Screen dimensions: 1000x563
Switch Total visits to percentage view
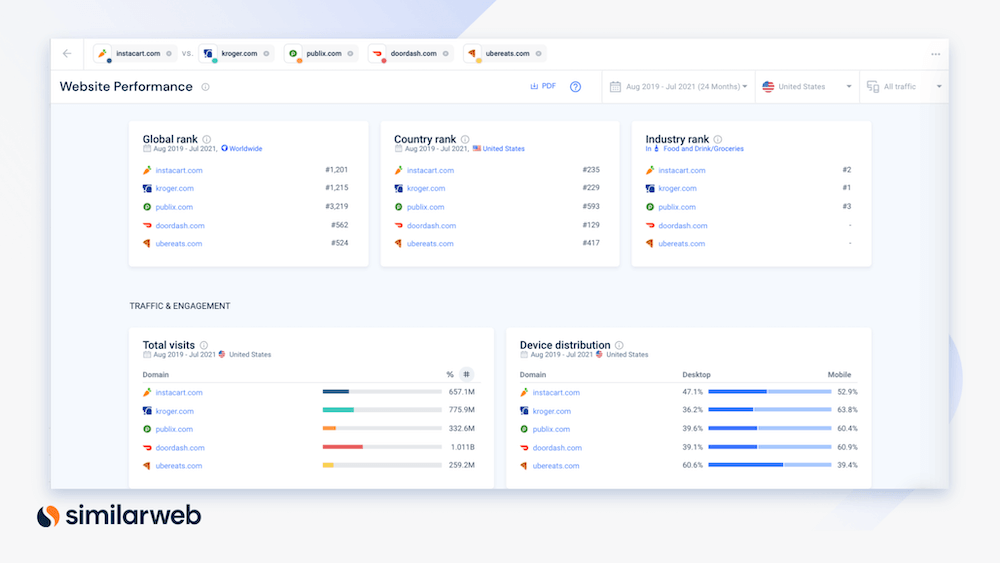pos(450,375)
